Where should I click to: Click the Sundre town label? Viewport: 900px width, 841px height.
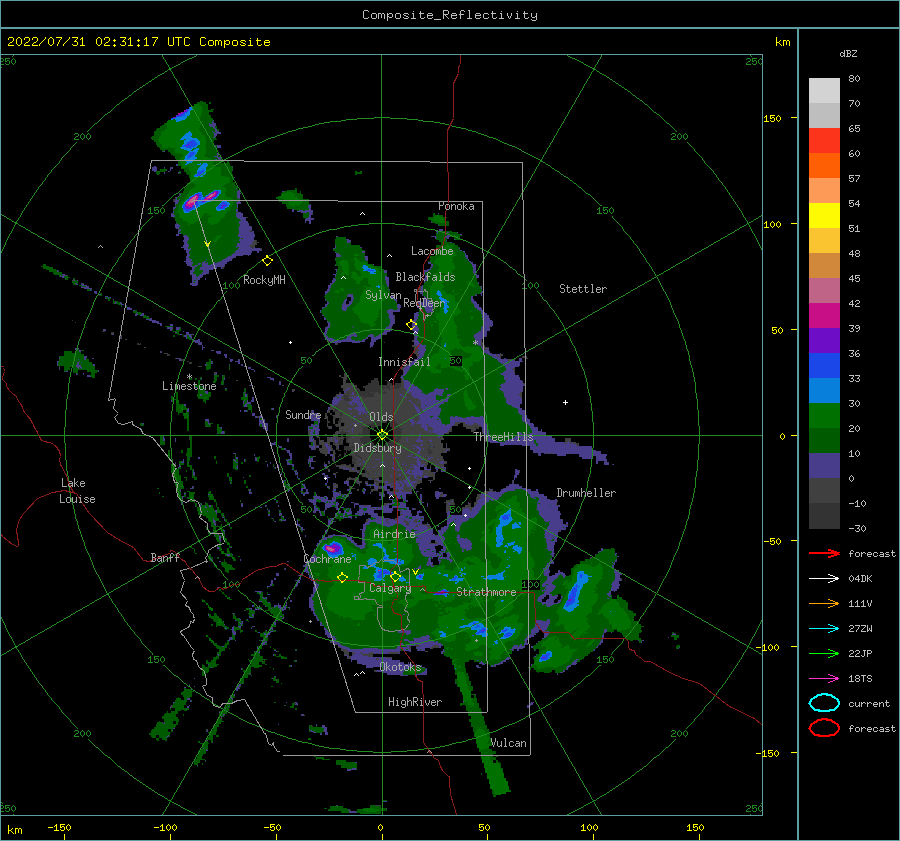pyautogui.click(x=303, y=414)
